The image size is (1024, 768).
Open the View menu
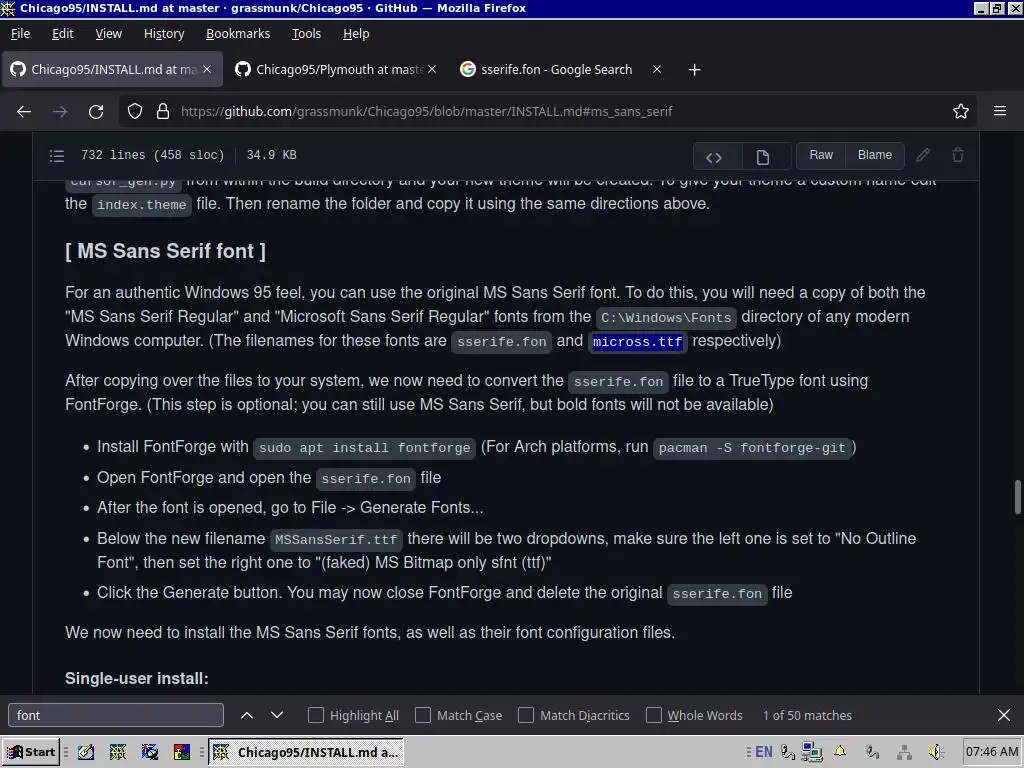click(x=108, y=33)
